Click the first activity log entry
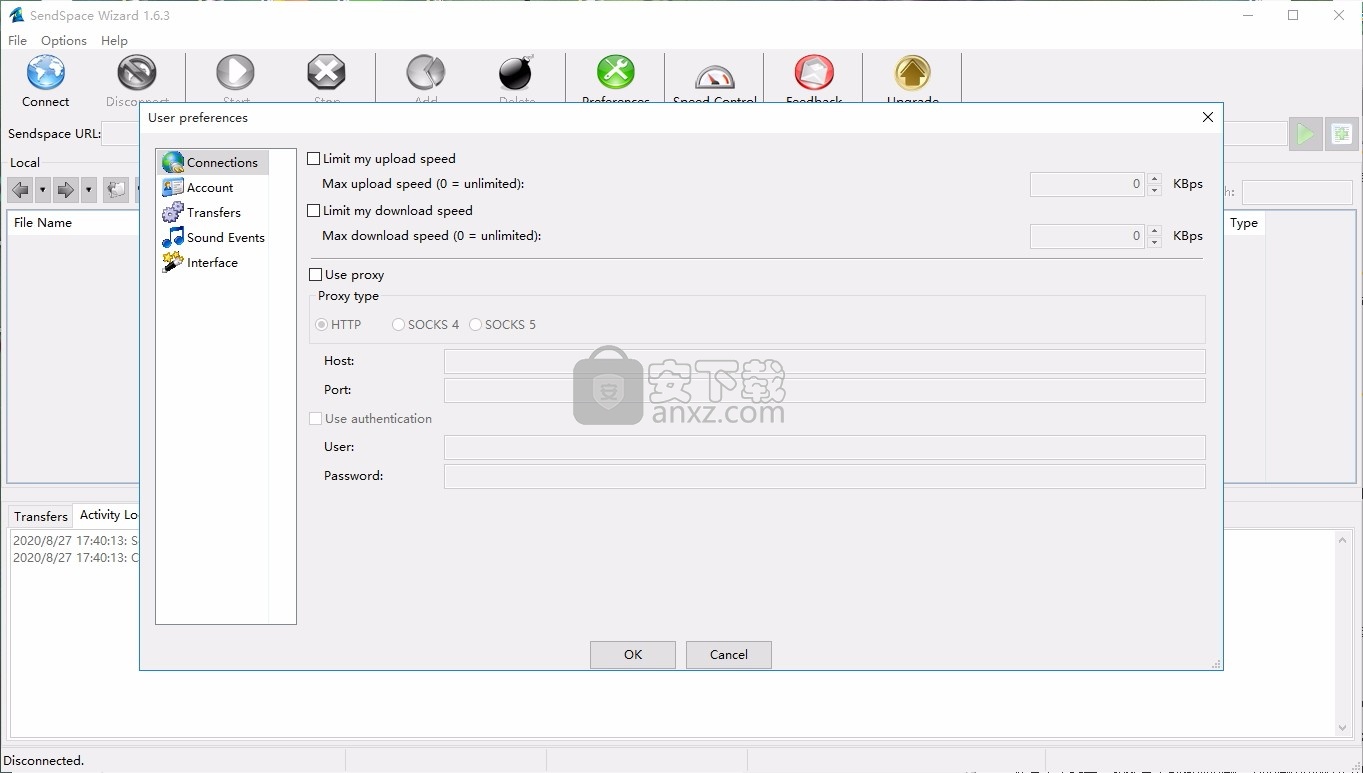This screenshot has width=1363, height=773. pyautogui.click(x=75, y=541)
